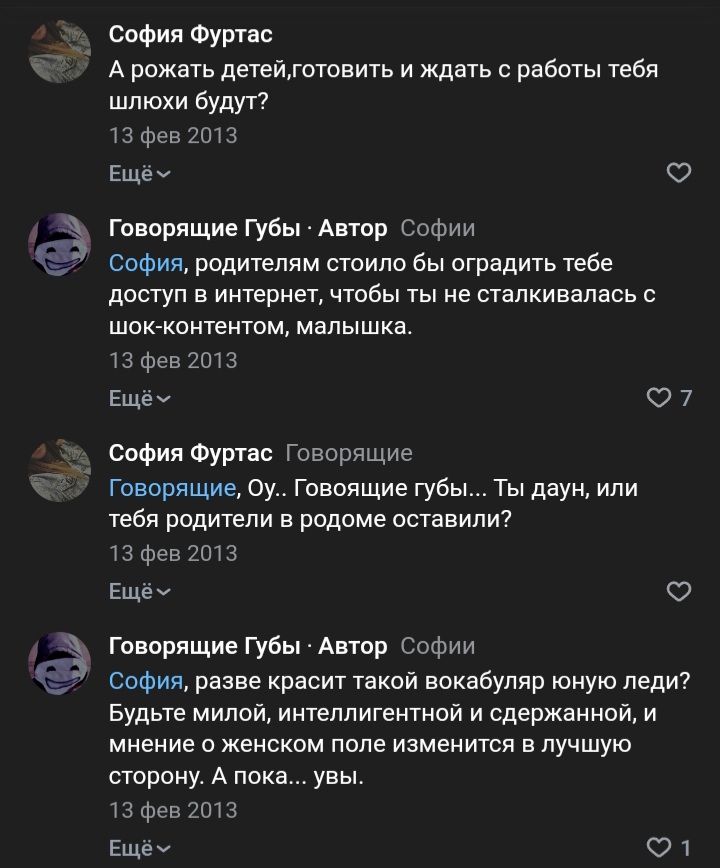Expand "Ещё" under the first comment
The height and width of the screenshot is (868, 720).
click(139, 173)
